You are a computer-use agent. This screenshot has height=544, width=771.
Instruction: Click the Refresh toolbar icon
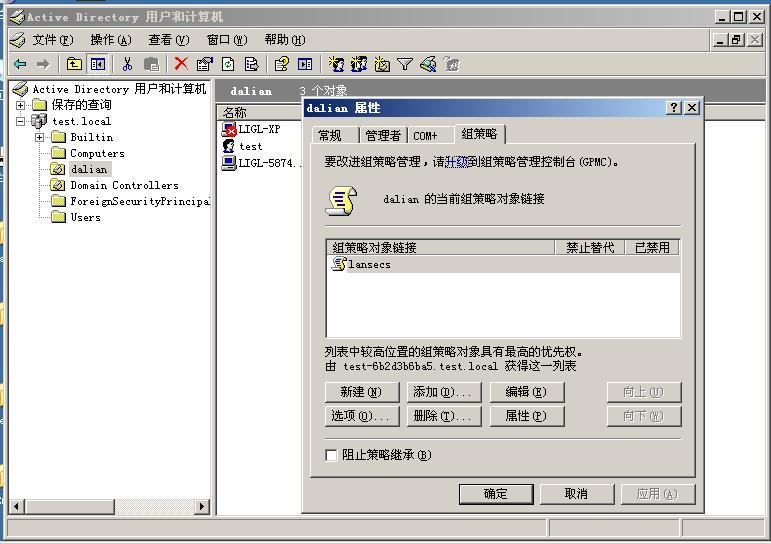point(228,64)
